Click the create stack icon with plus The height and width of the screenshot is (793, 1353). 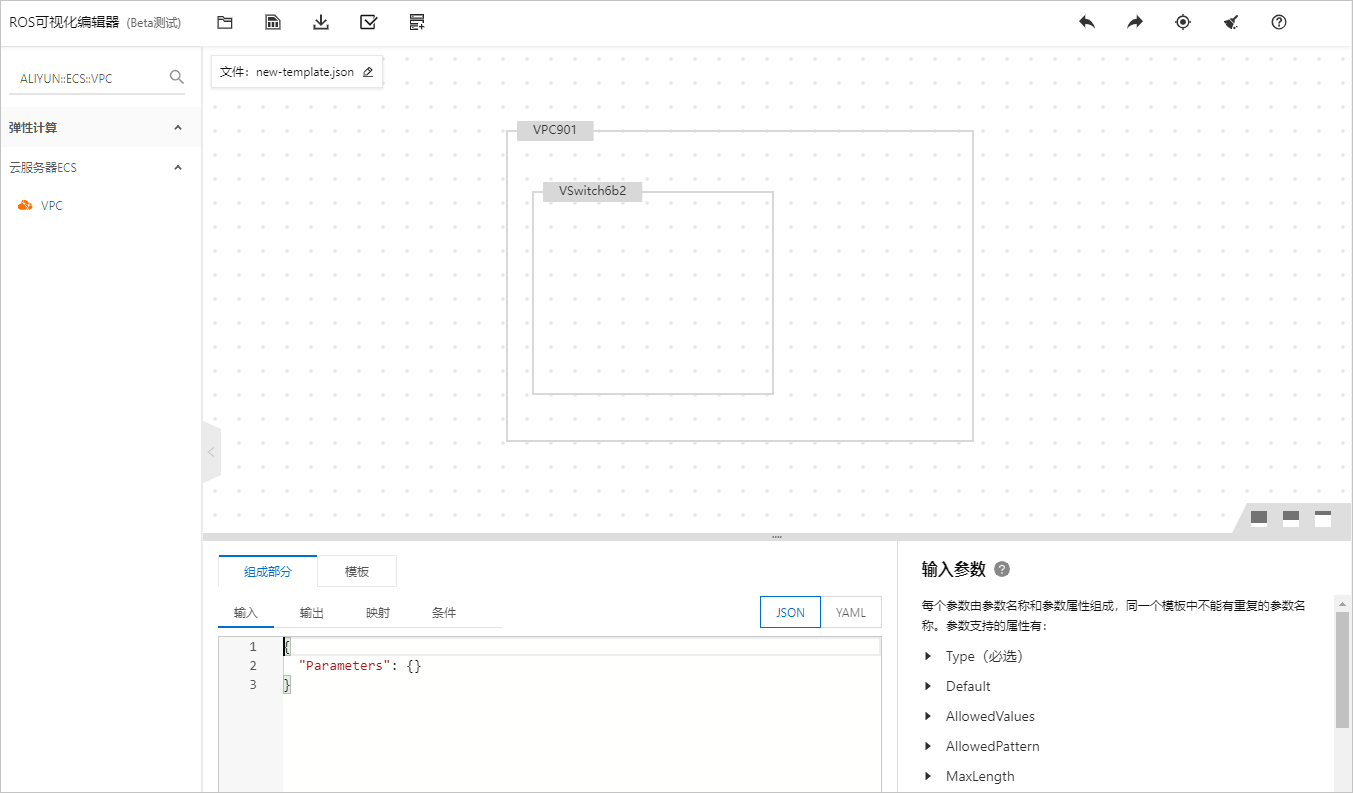[417, 22]
